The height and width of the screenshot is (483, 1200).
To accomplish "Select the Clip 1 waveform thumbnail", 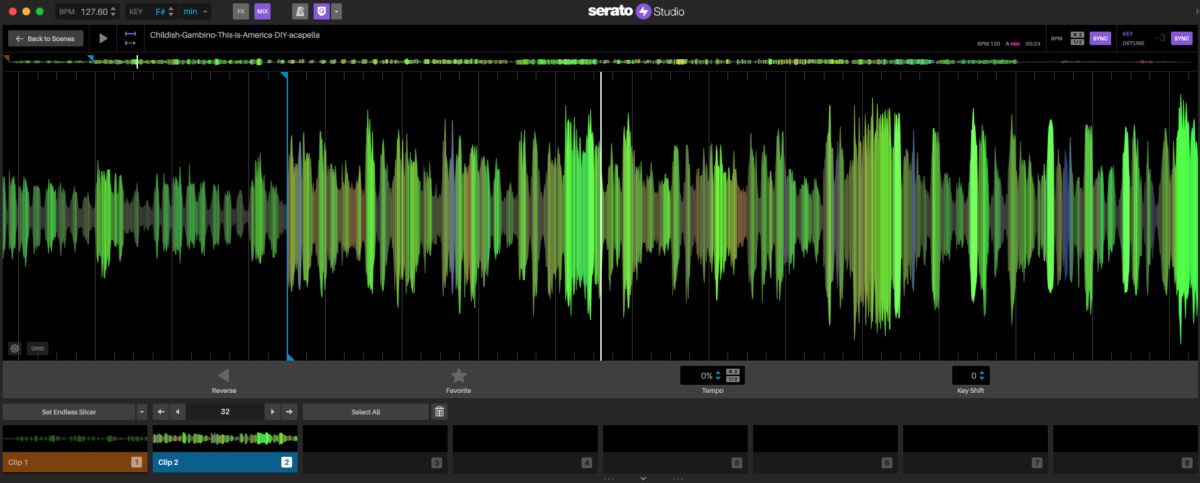I will pos(75,438).
